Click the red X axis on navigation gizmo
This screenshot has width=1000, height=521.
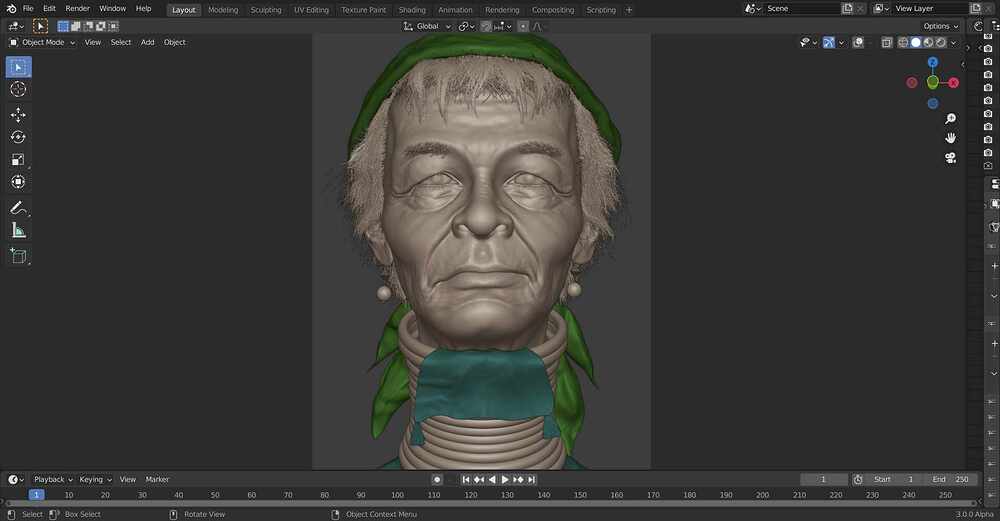[x=953, y=83]
